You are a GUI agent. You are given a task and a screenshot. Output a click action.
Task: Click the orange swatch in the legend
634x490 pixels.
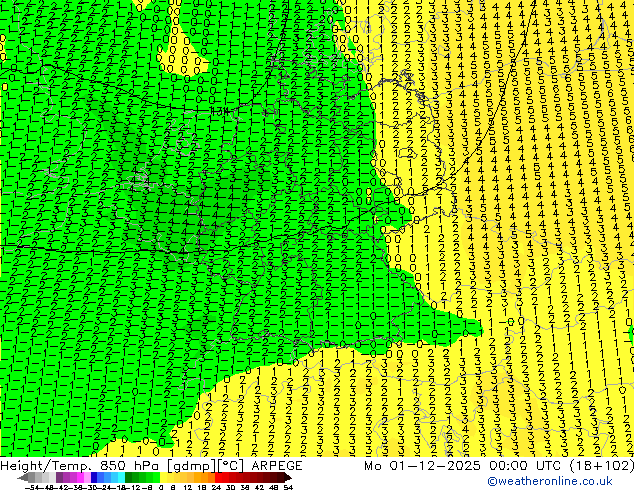205,477
